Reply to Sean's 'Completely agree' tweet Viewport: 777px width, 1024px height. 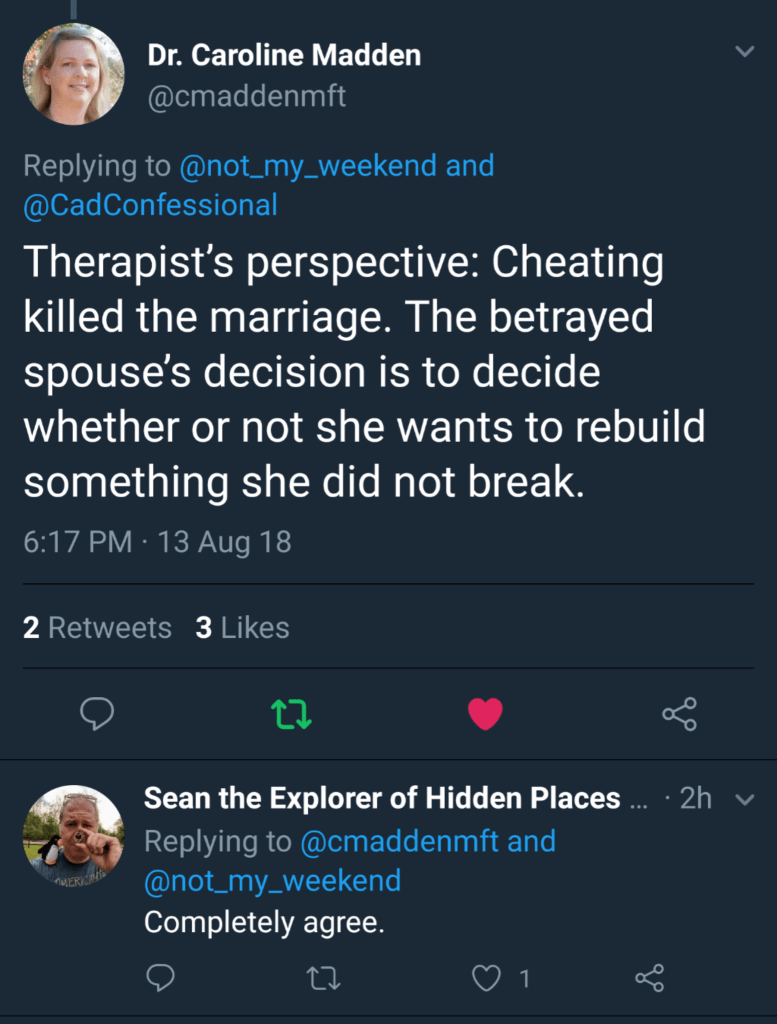tap(160, 978)
